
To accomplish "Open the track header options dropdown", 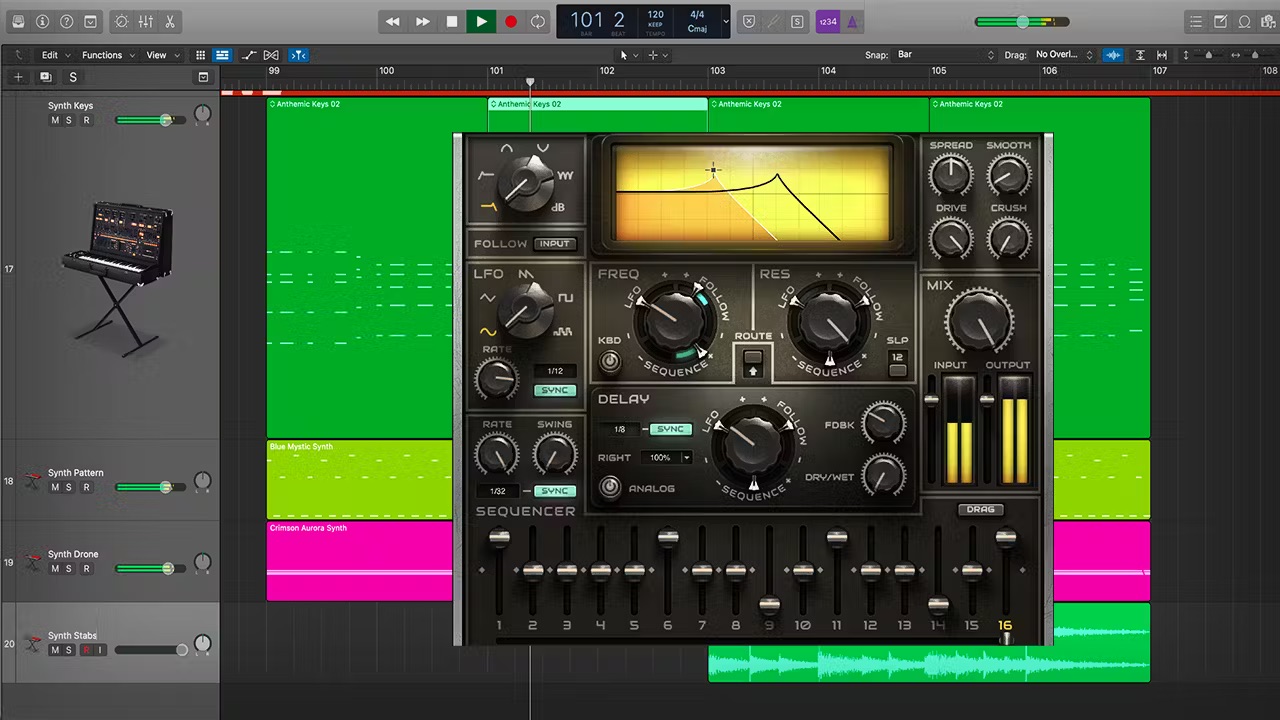I will (203, 77).
